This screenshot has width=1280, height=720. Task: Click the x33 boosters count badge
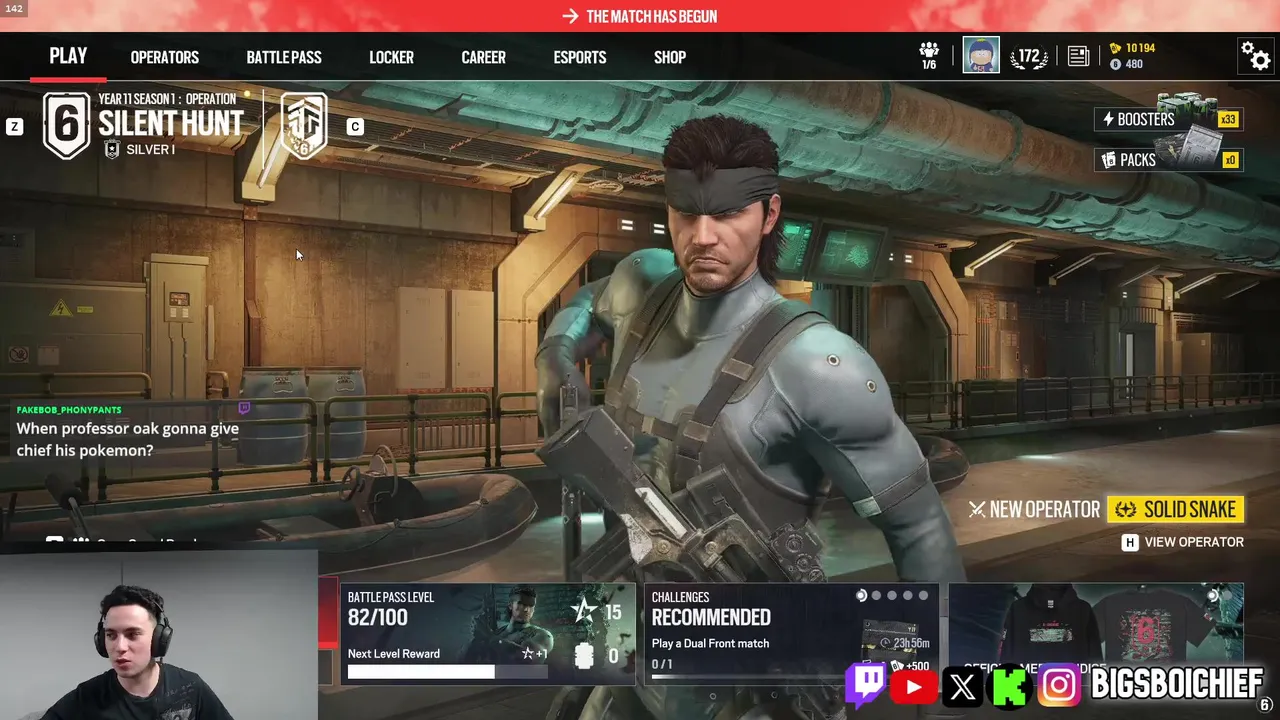click(1228, 119)
